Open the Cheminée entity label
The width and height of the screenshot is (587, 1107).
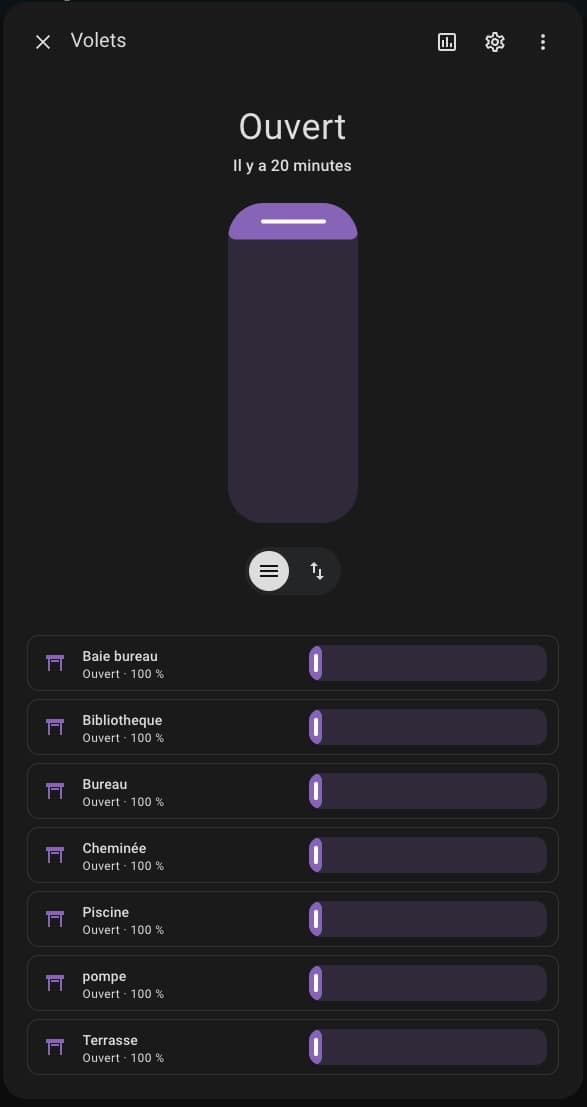pos(114,848)
